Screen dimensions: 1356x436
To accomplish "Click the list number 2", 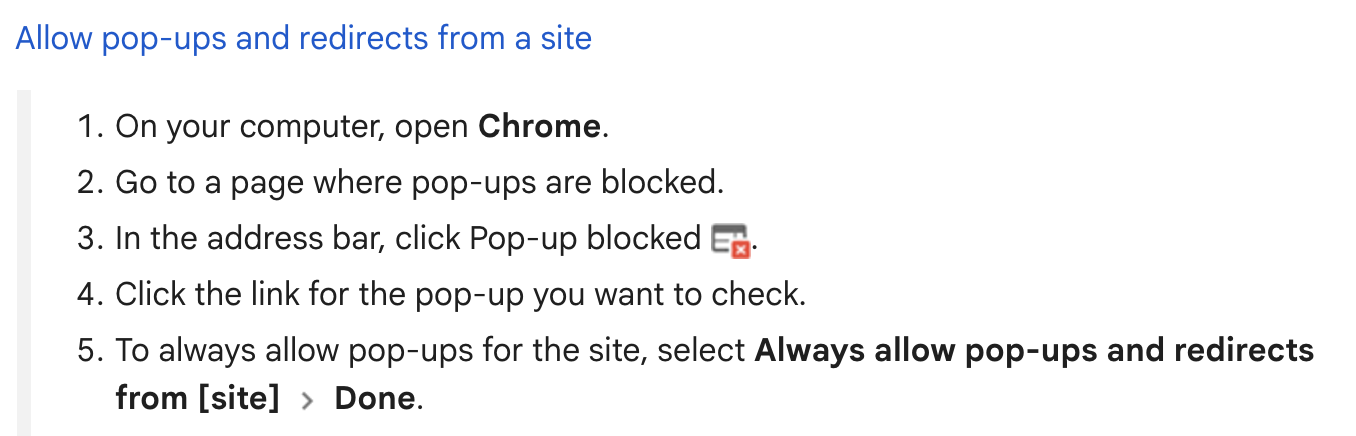I will pos(90,183).
